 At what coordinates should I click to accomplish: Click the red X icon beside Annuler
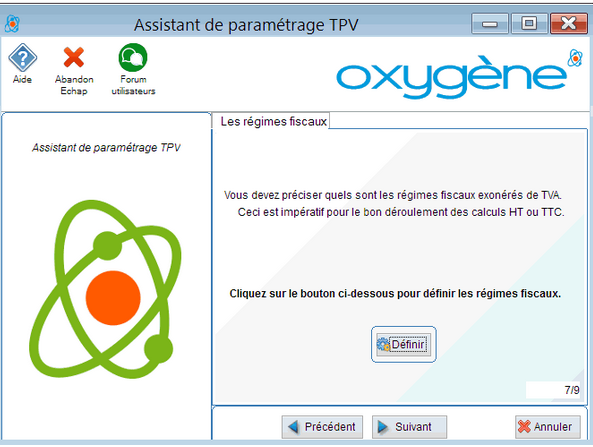click(525, 427)
